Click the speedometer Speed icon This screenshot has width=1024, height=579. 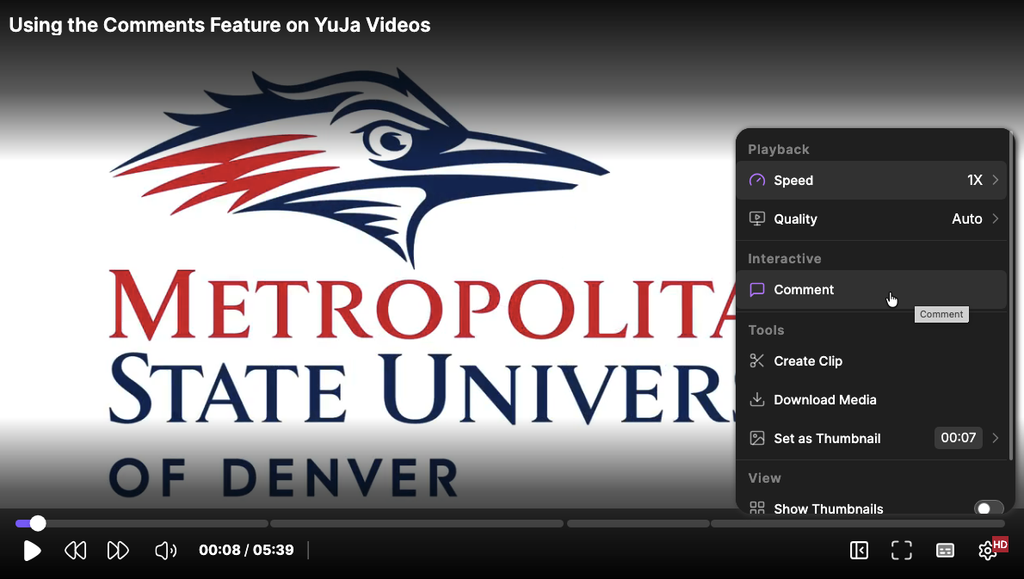point(757,180)
